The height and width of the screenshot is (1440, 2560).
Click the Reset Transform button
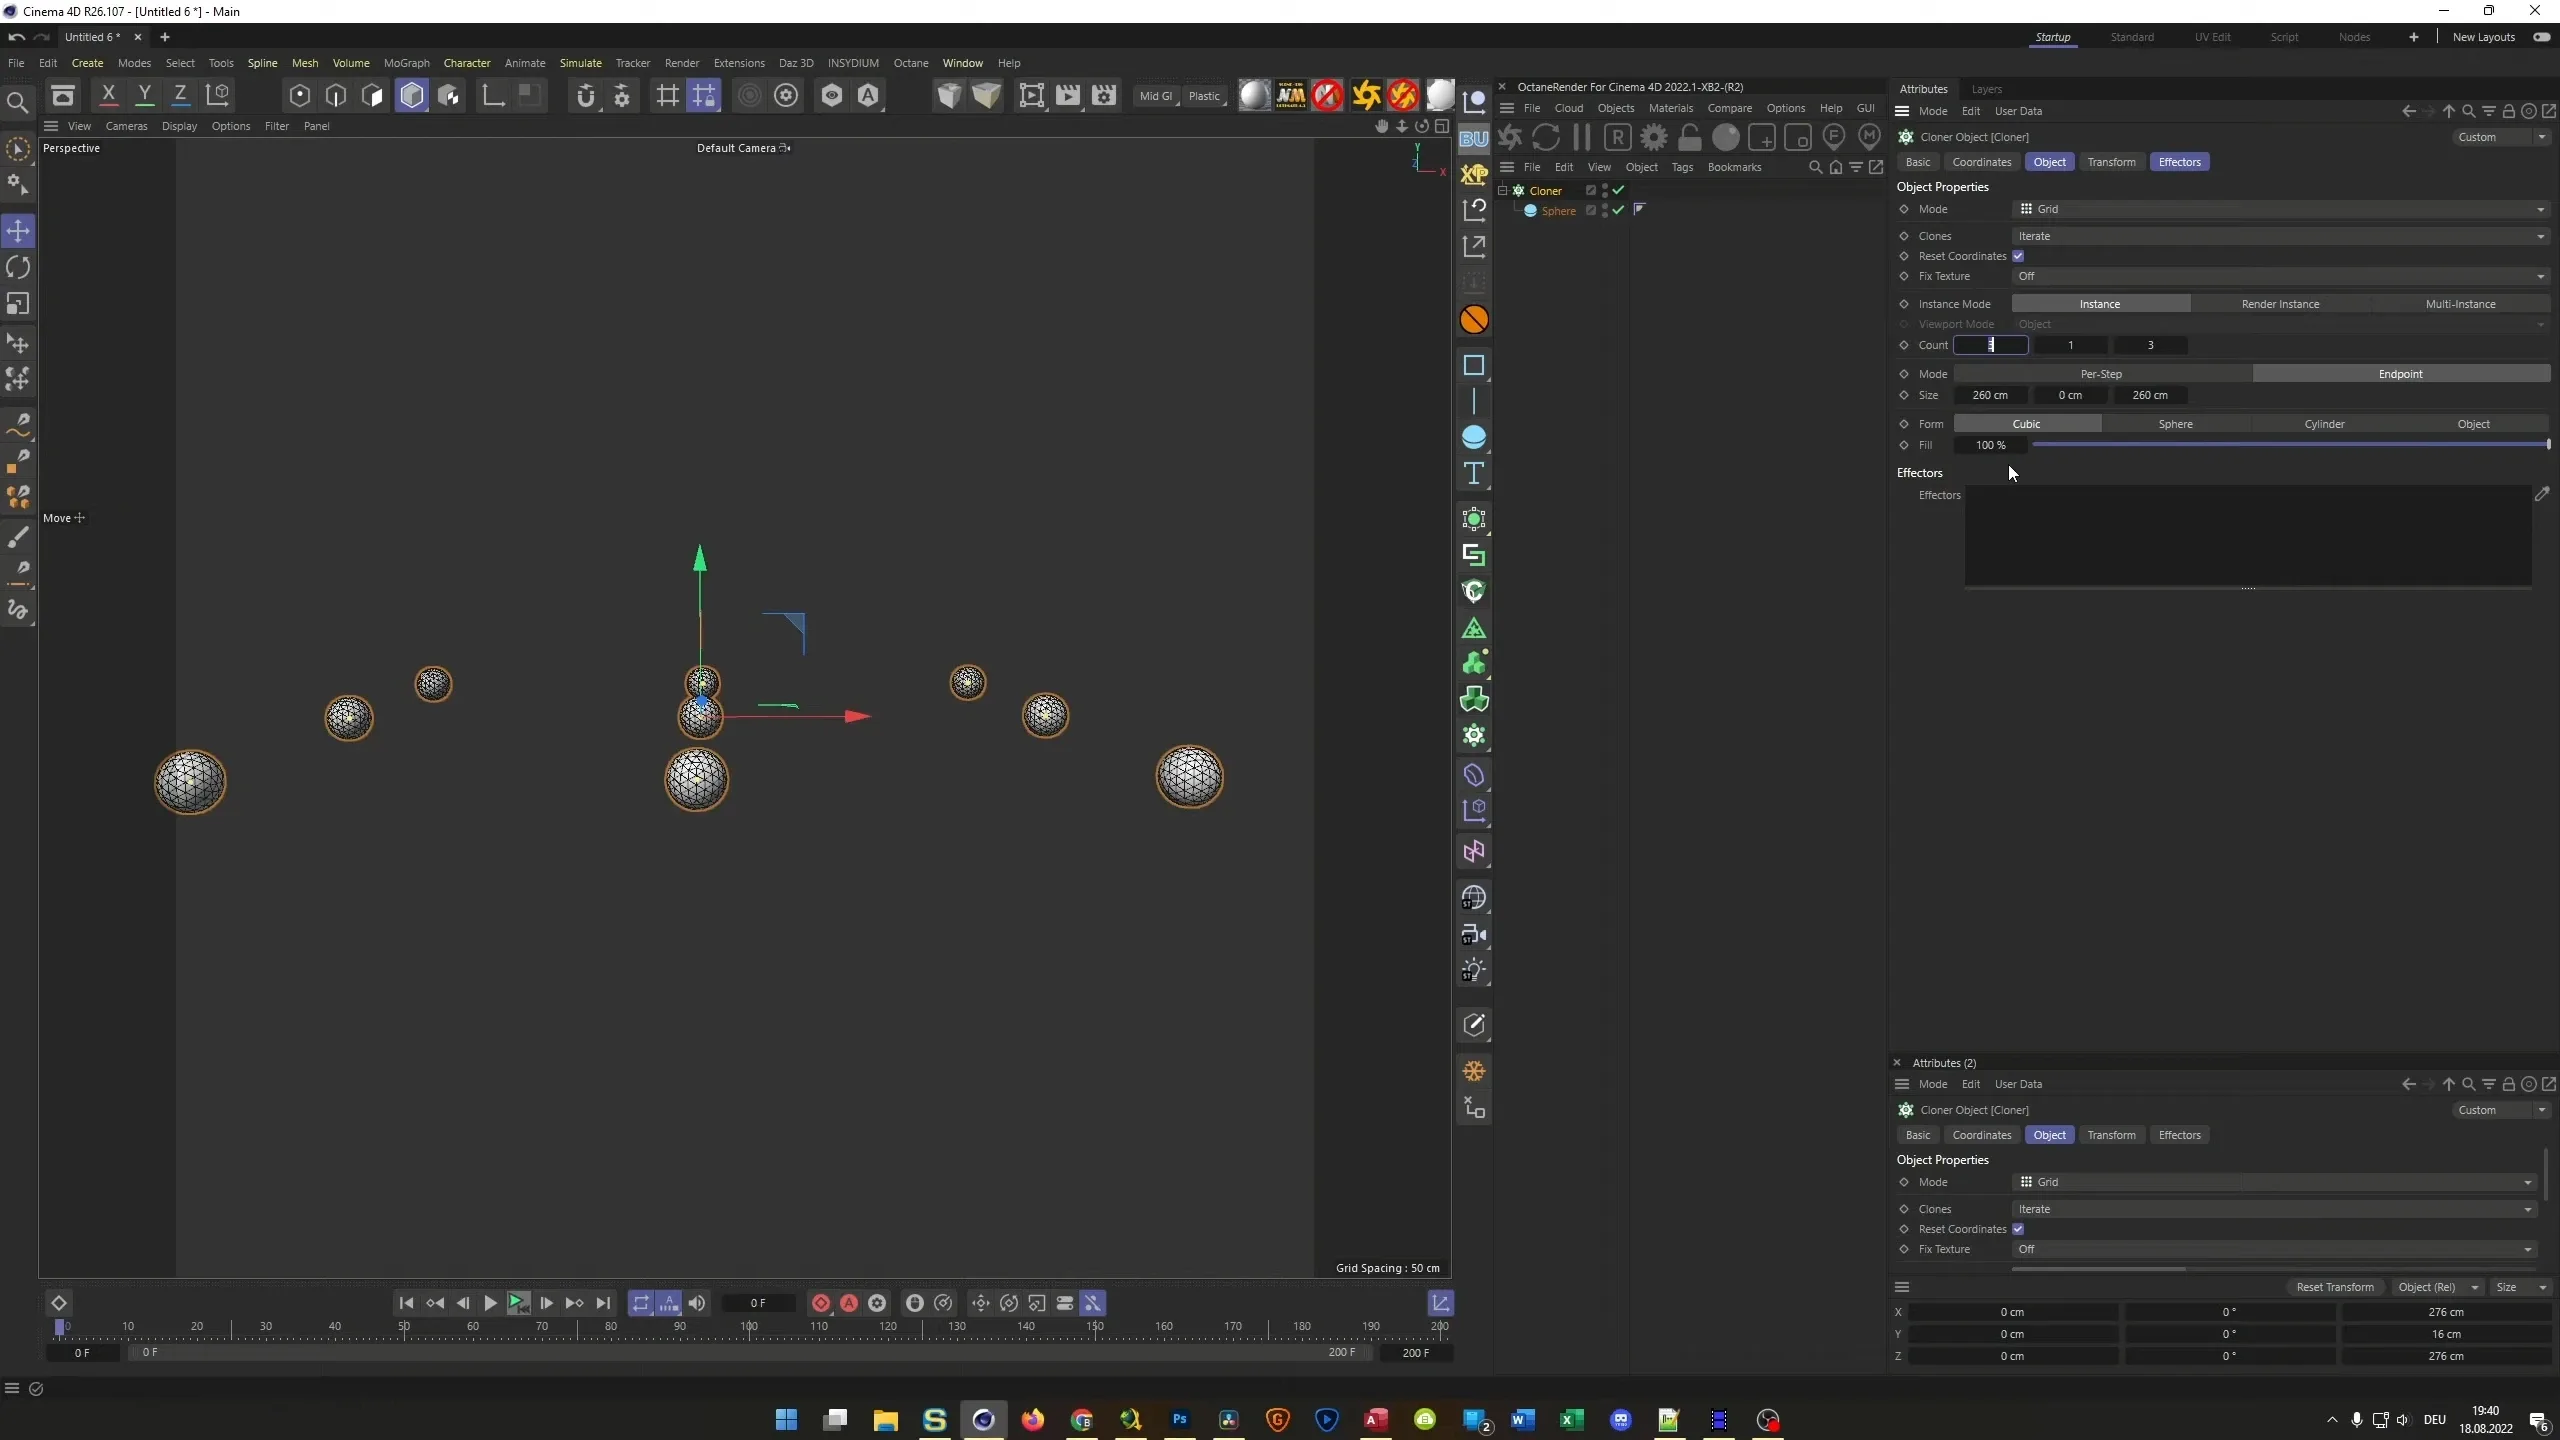tap(2334, 1287)
